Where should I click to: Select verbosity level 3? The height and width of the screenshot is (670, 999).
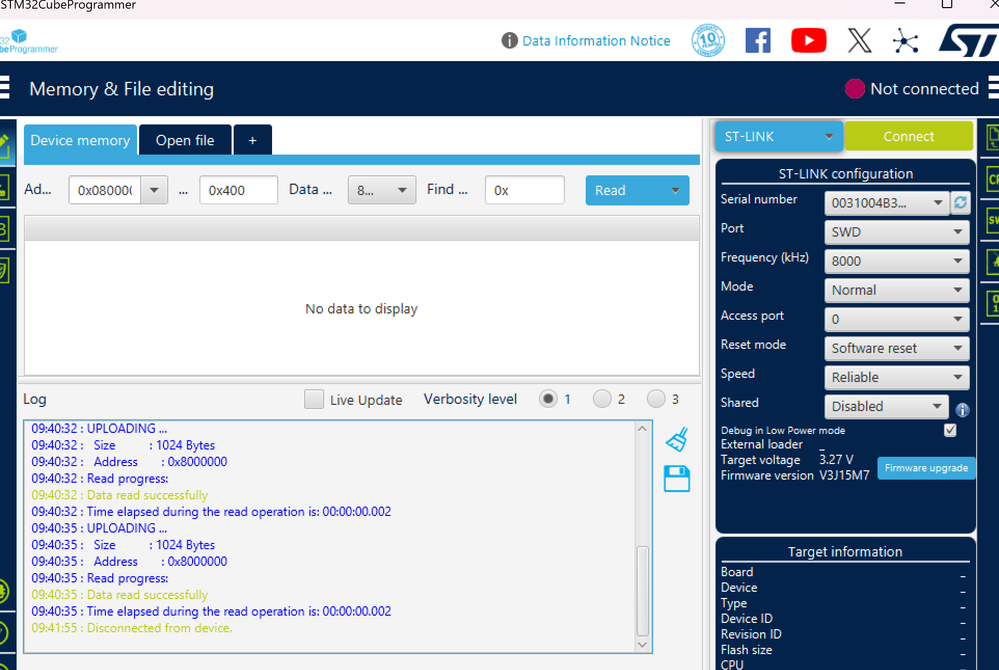(656, 399)
